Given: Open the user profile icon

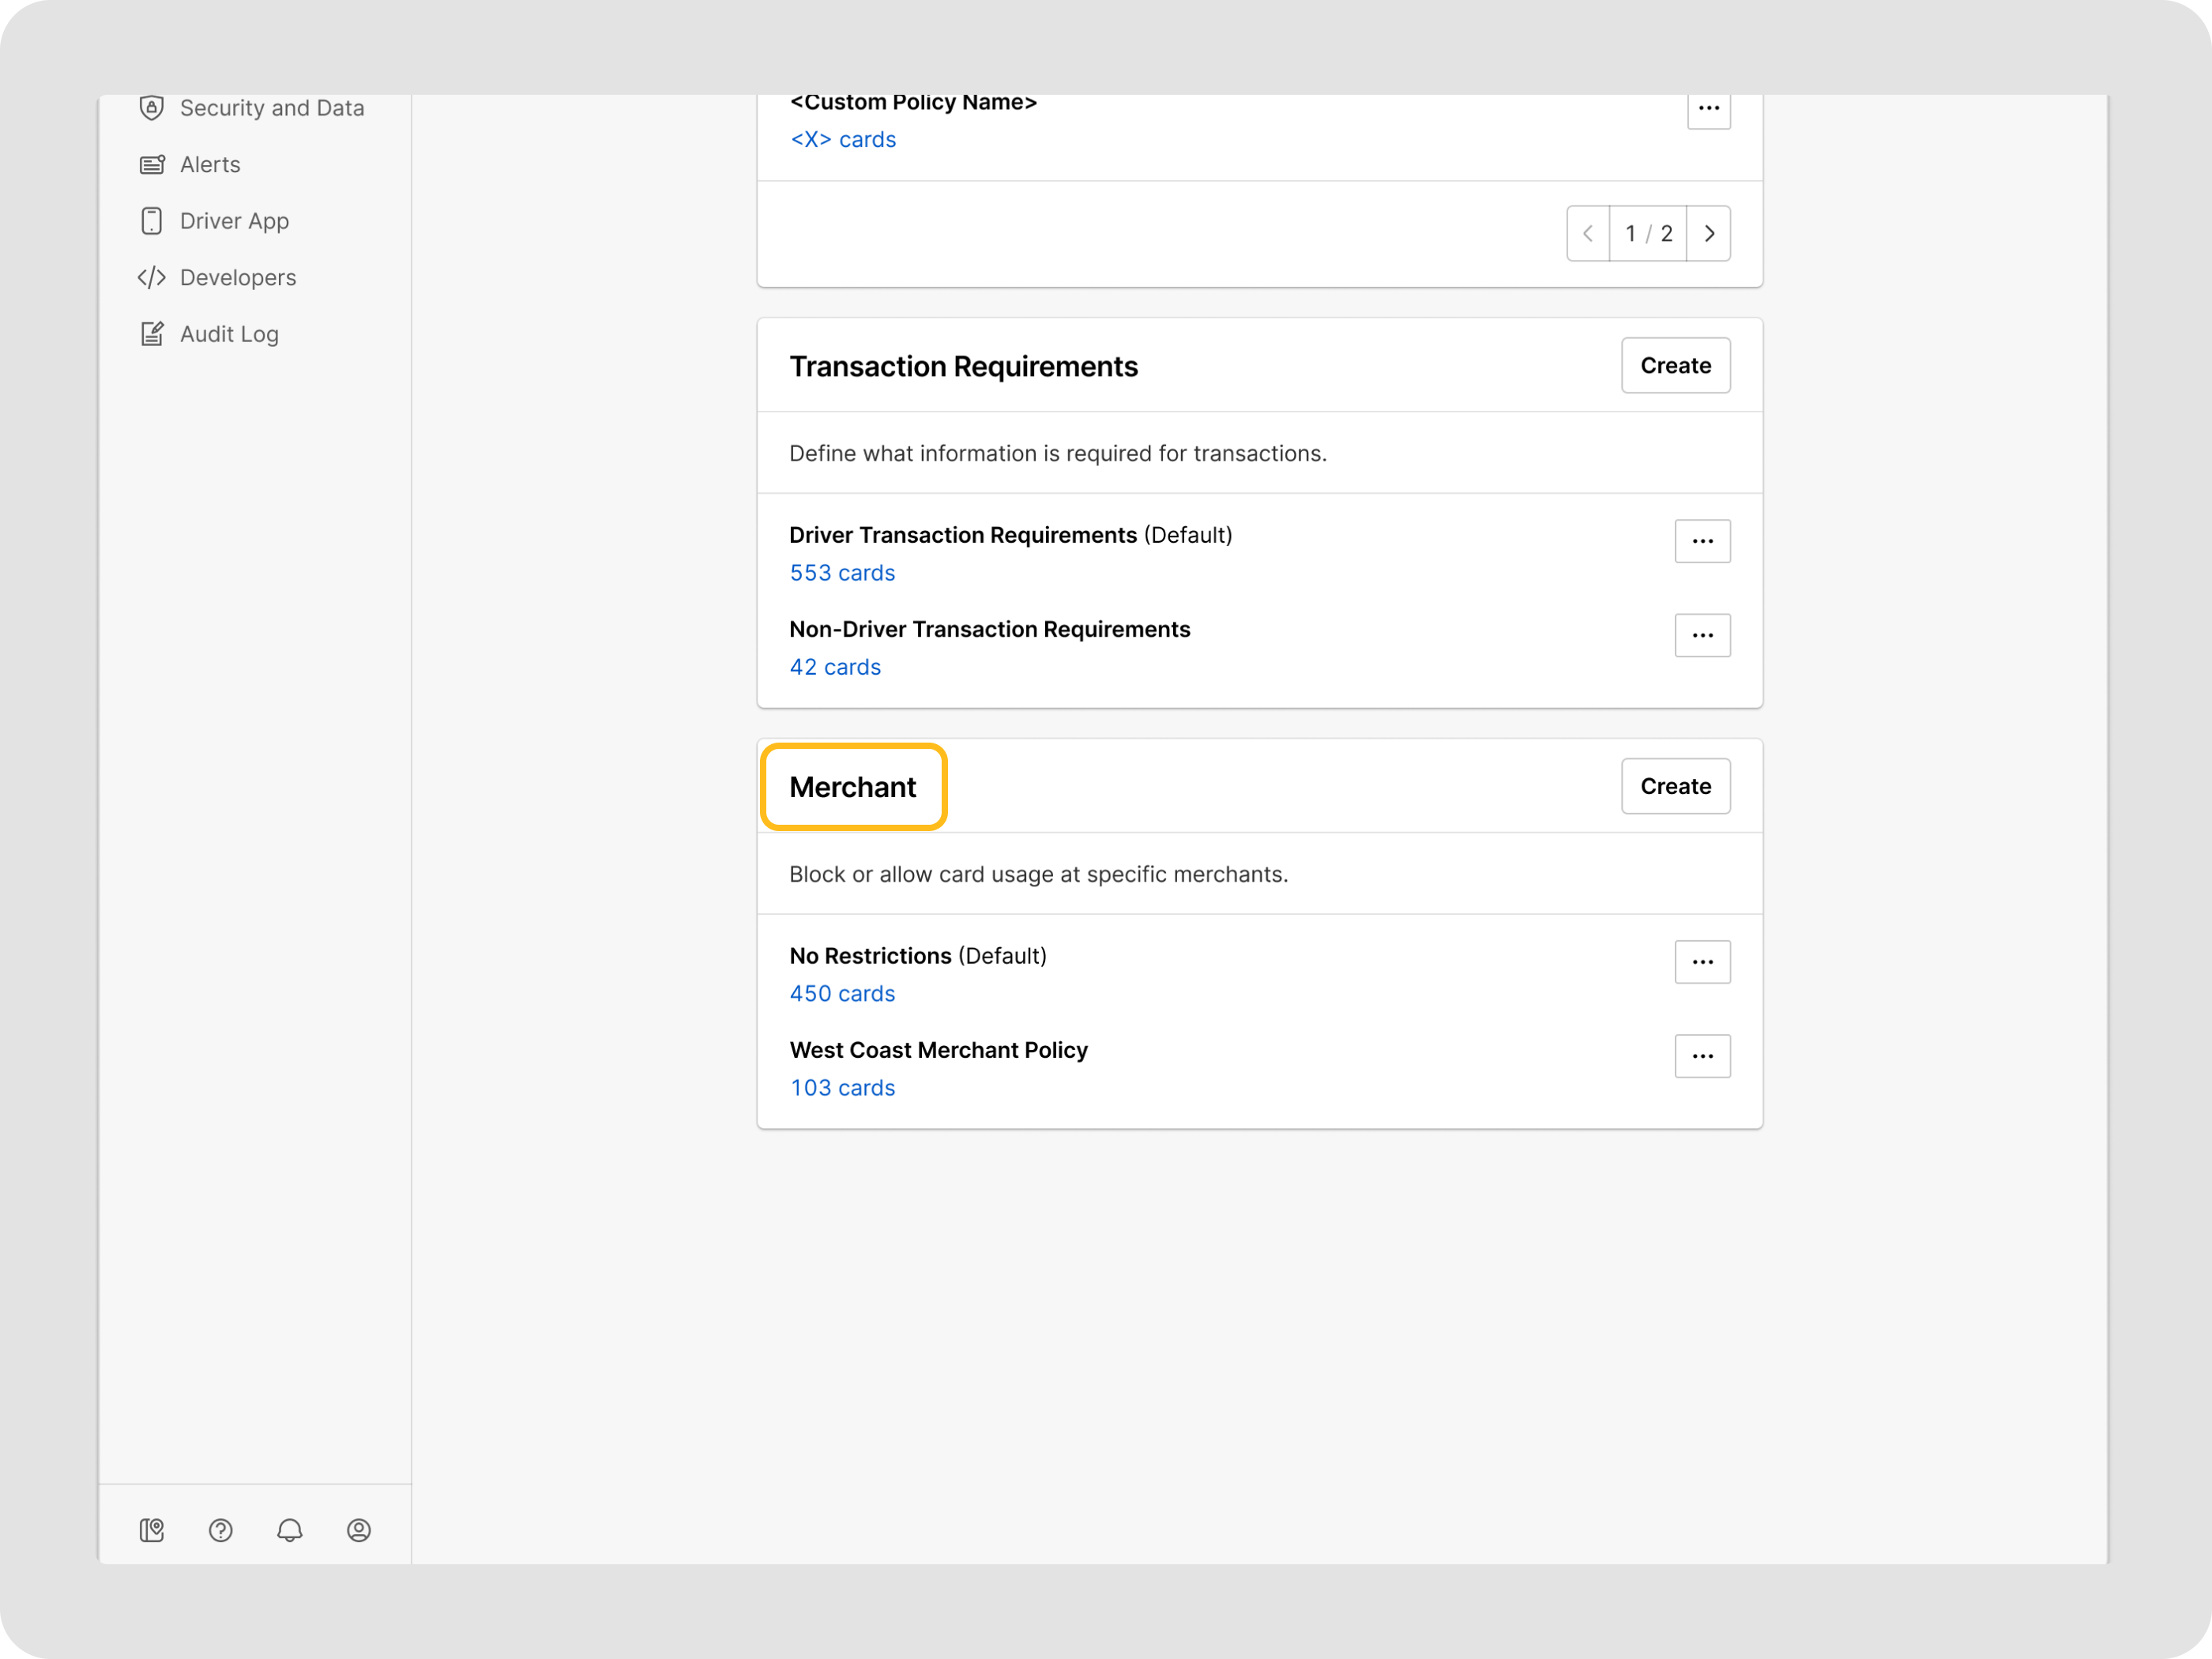Looking at the screenshot, I should [x=358, y=1530].
